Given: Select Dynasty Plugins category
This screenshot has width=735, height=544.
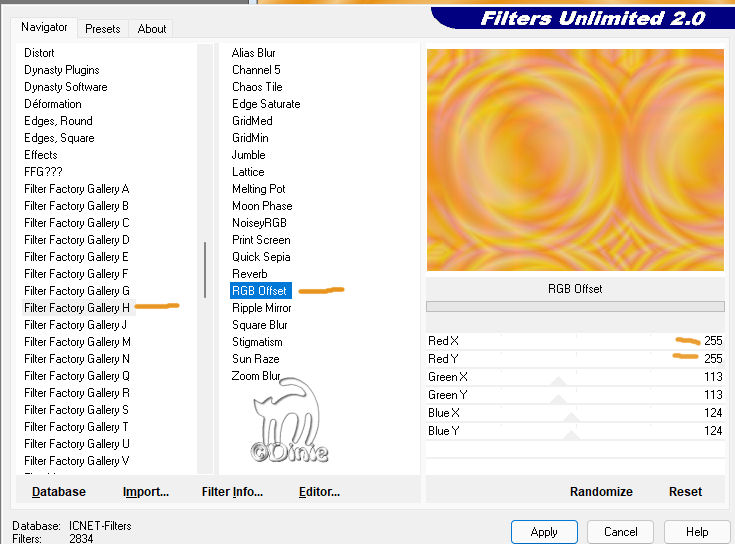Looking at the screenshot, I should pyautogui.click(x=61, y=70).
